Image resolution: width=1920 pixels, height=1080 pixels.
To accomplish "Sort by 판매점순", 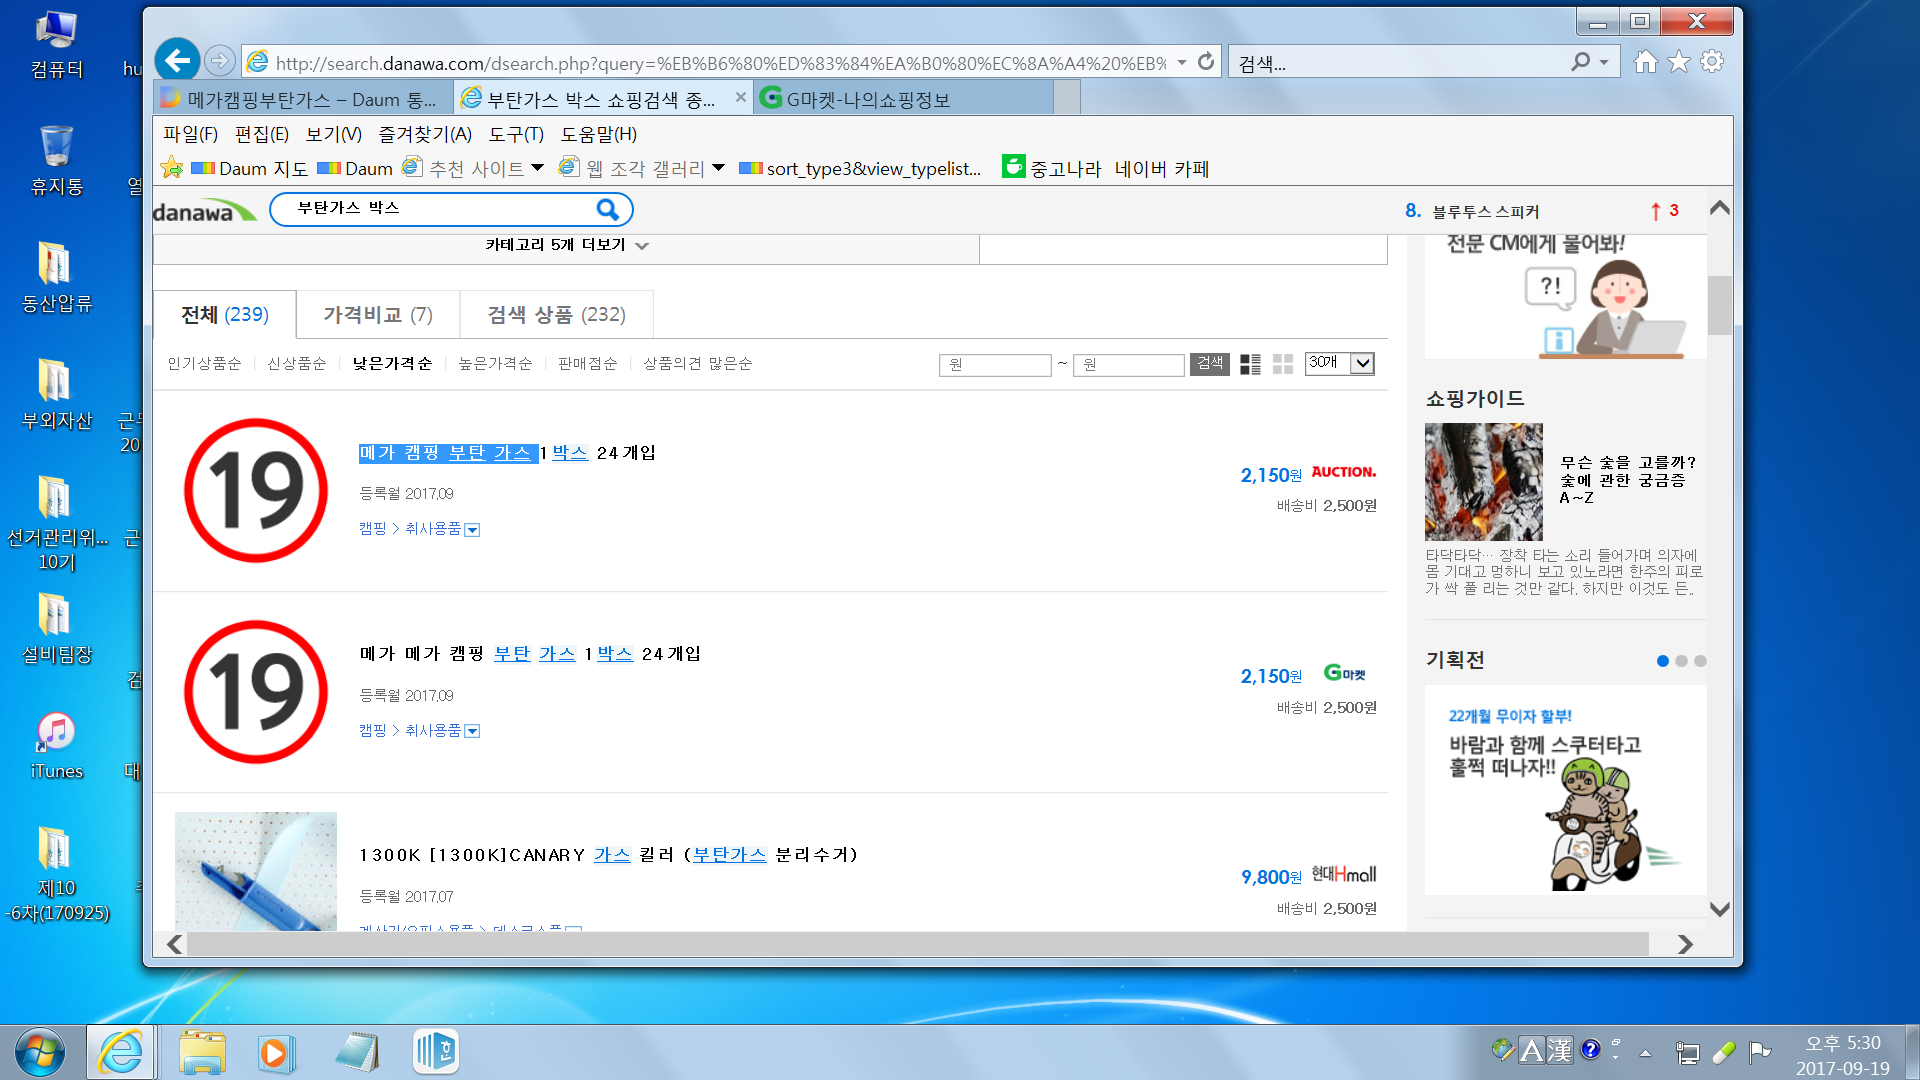I will 587,364.
